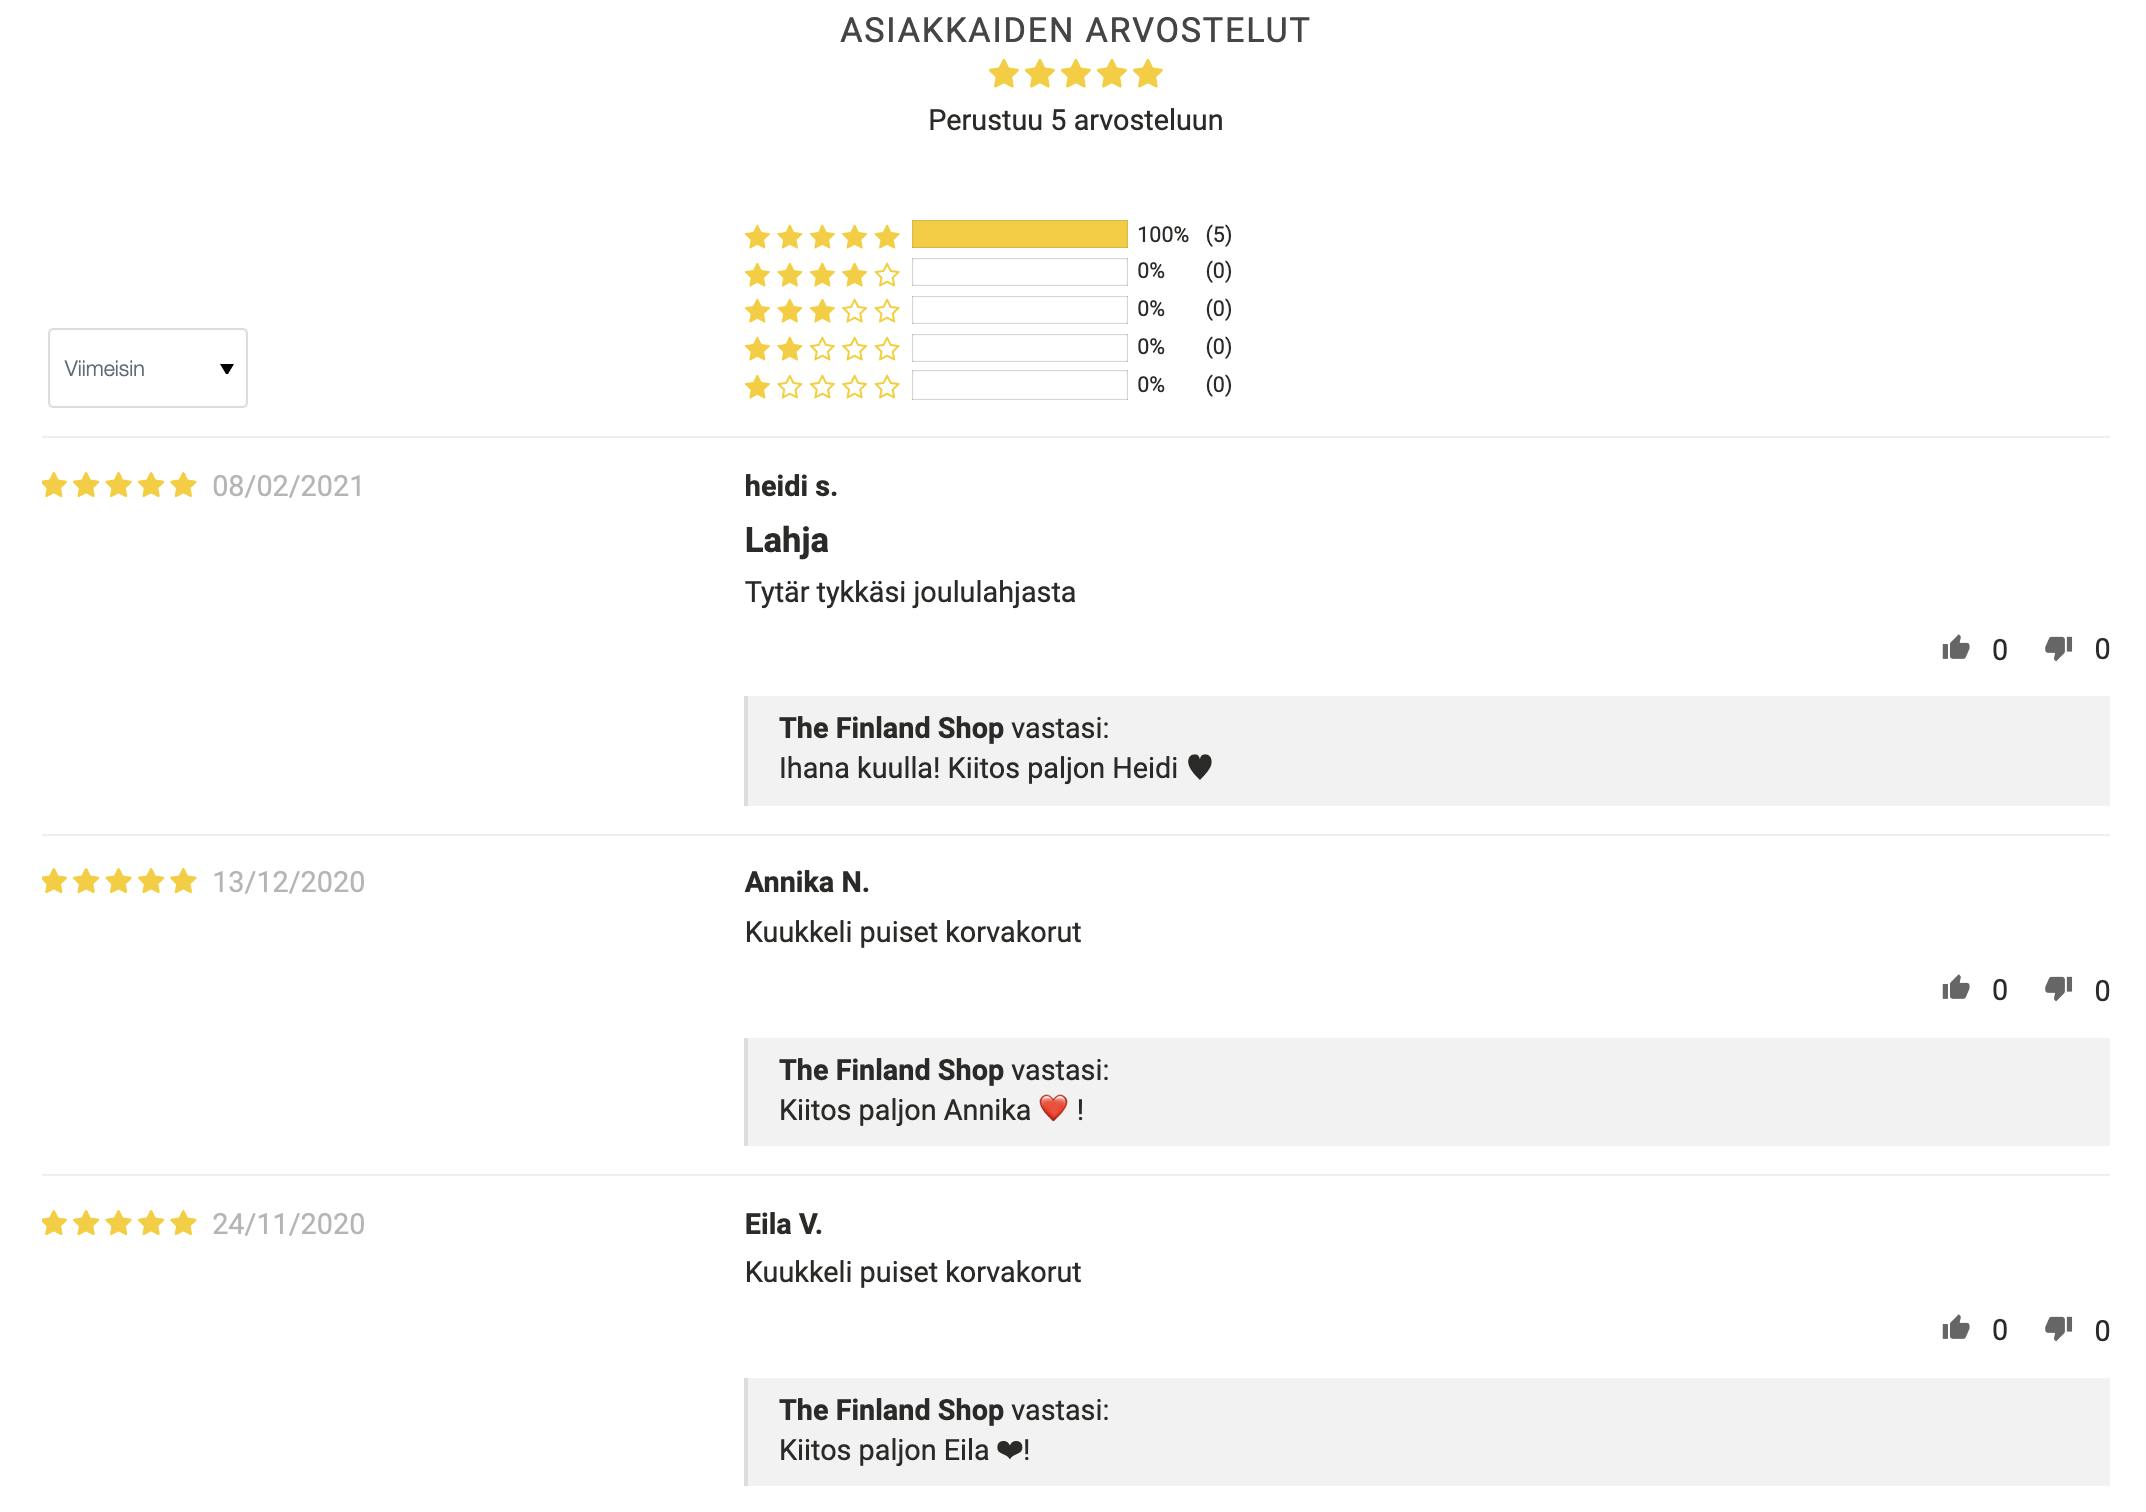The width and height of the screenshot is (2146, 1512).
Task: Give heidi s. review a thumbs up
Action: tap(1955, 649)
